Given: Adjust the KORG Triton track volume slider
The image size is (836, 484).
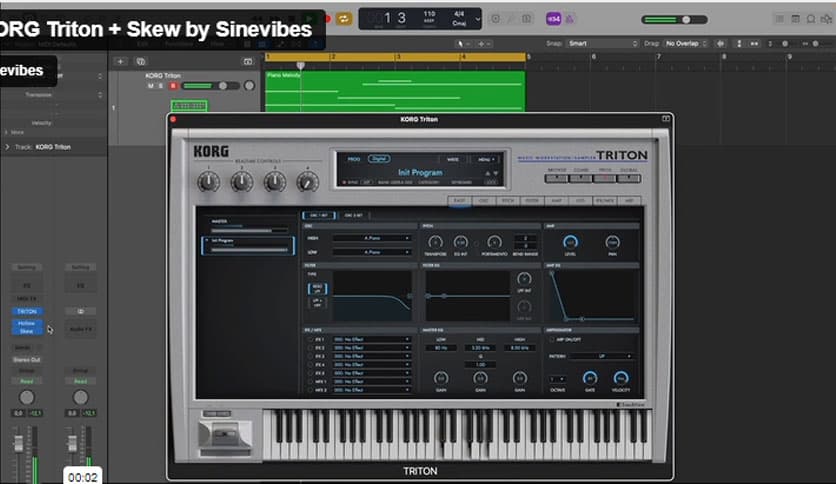Looking at the screenshot, I should pyautogui.click(x=211, y=86).
